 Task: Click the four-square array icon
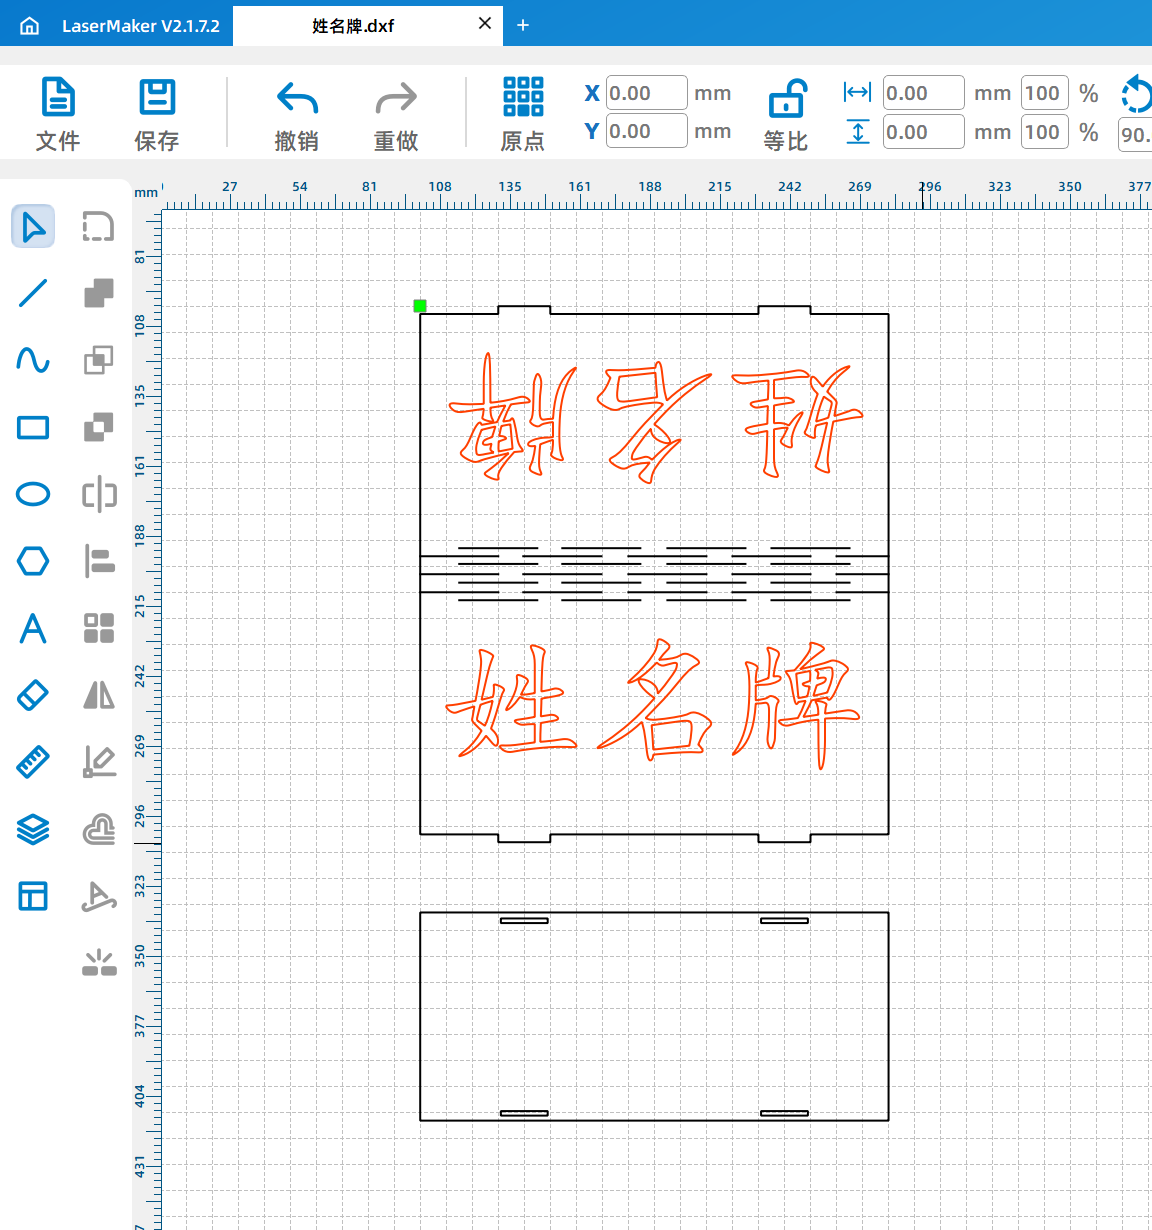(x=99, y=628)
